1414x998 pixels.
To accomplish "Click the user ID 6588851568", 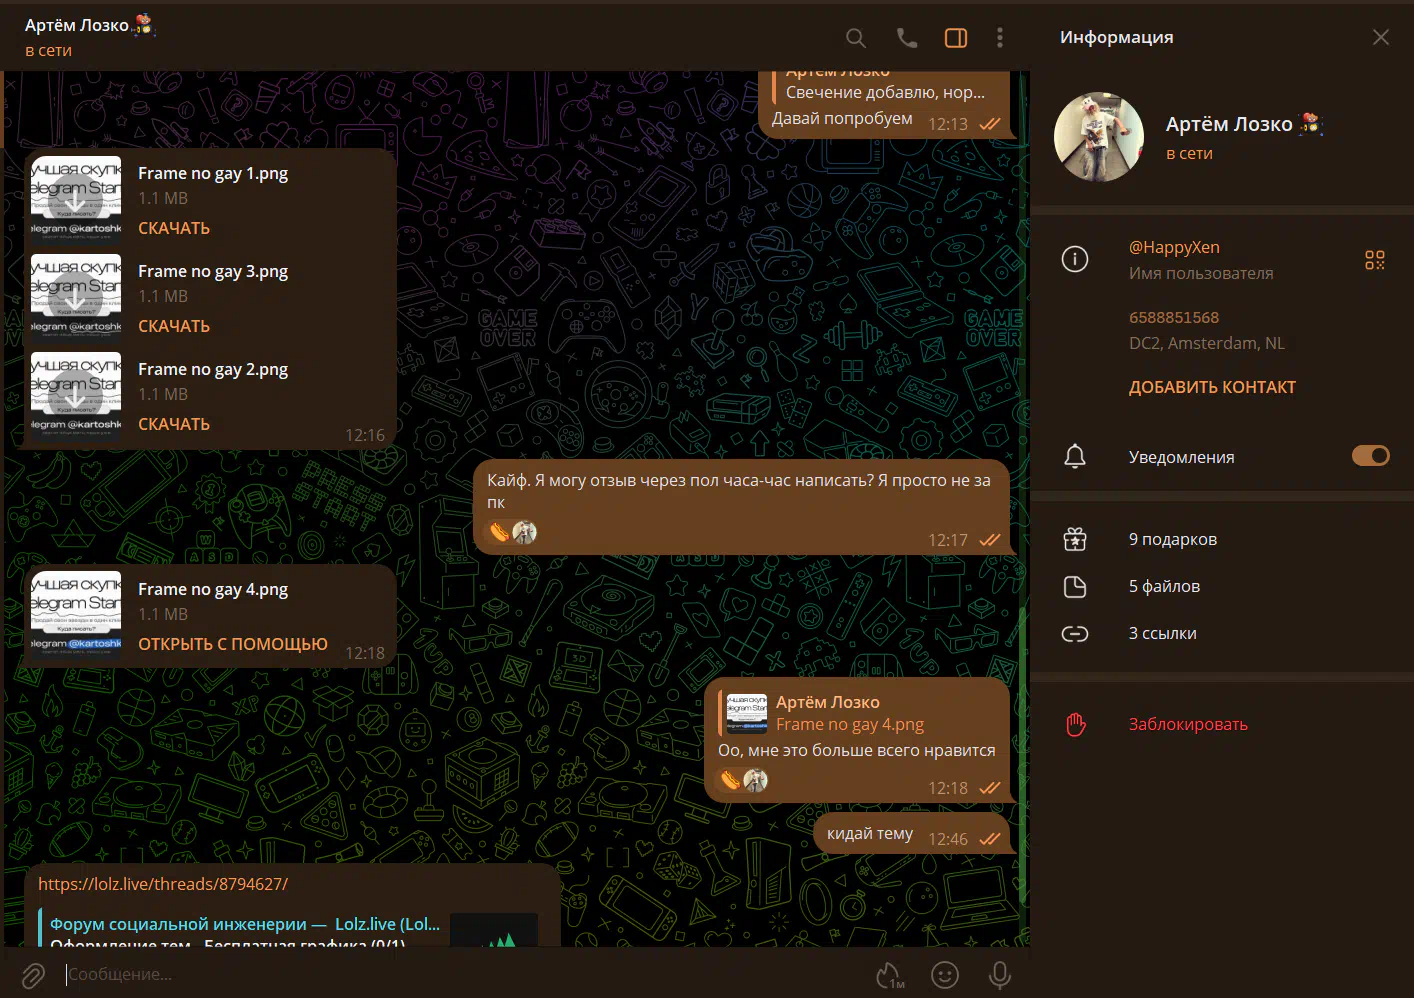I will coord(1174,317).
